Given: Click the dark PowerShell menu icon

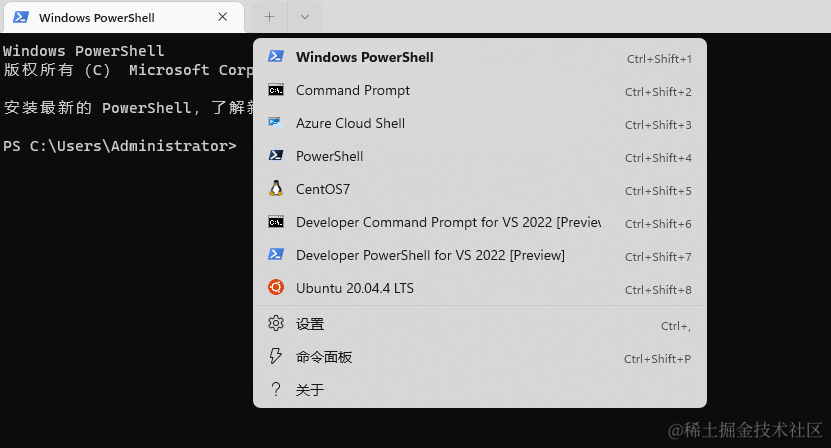Looking at the screenshot, I should click(276, 155).
